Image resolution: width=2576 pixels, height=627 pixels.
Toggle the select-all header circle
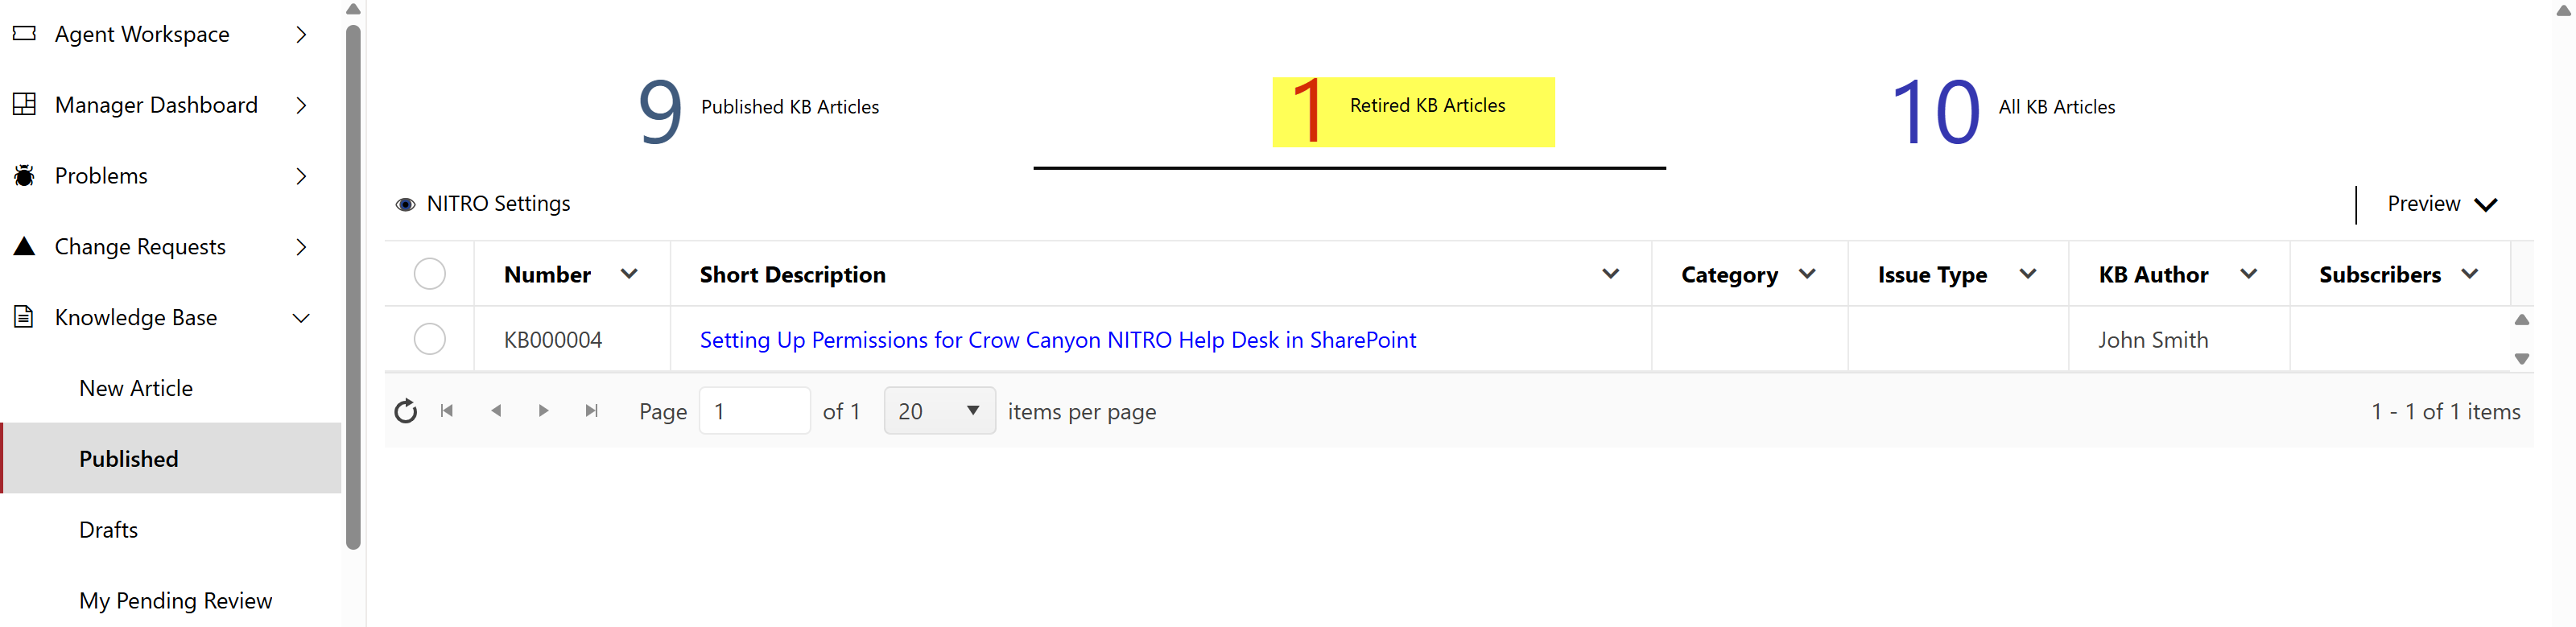coord(430,274)
